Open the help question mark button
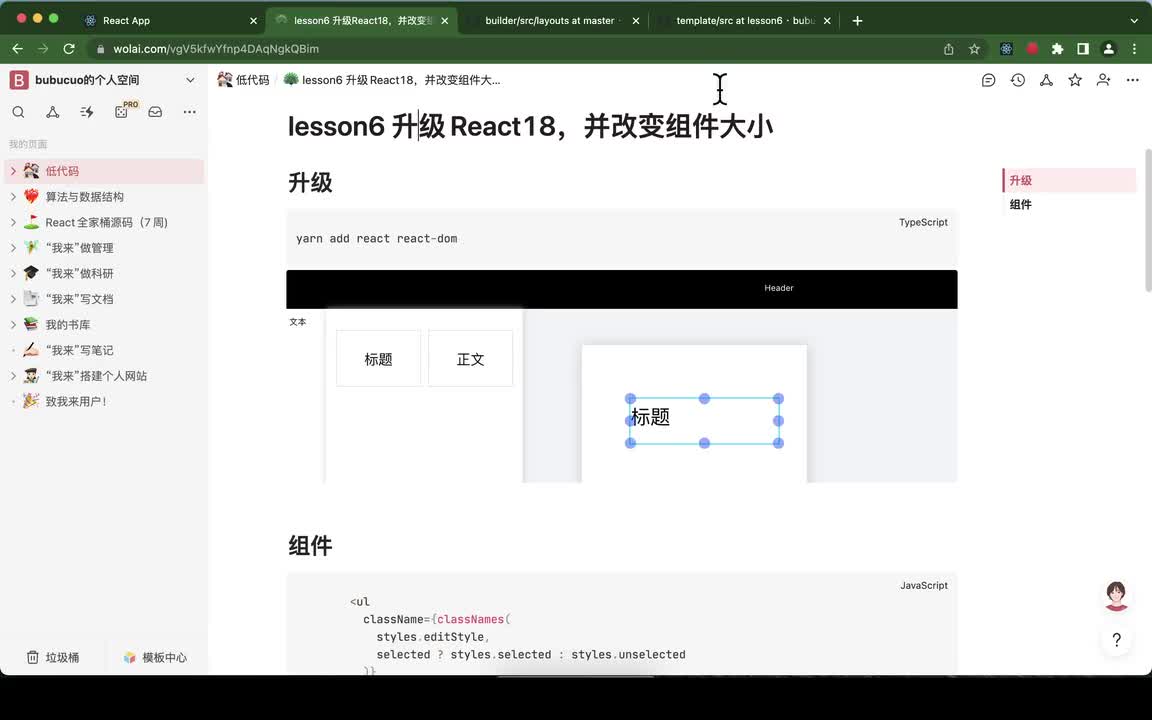Viewport: 1152px width, 720px height. pyautogui.click(x=1117, y=640)
